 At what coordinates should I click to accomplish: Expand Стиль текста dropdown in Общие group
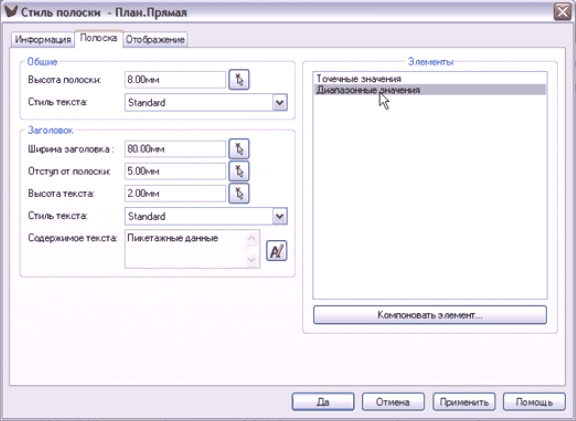(x=280, y=102)
